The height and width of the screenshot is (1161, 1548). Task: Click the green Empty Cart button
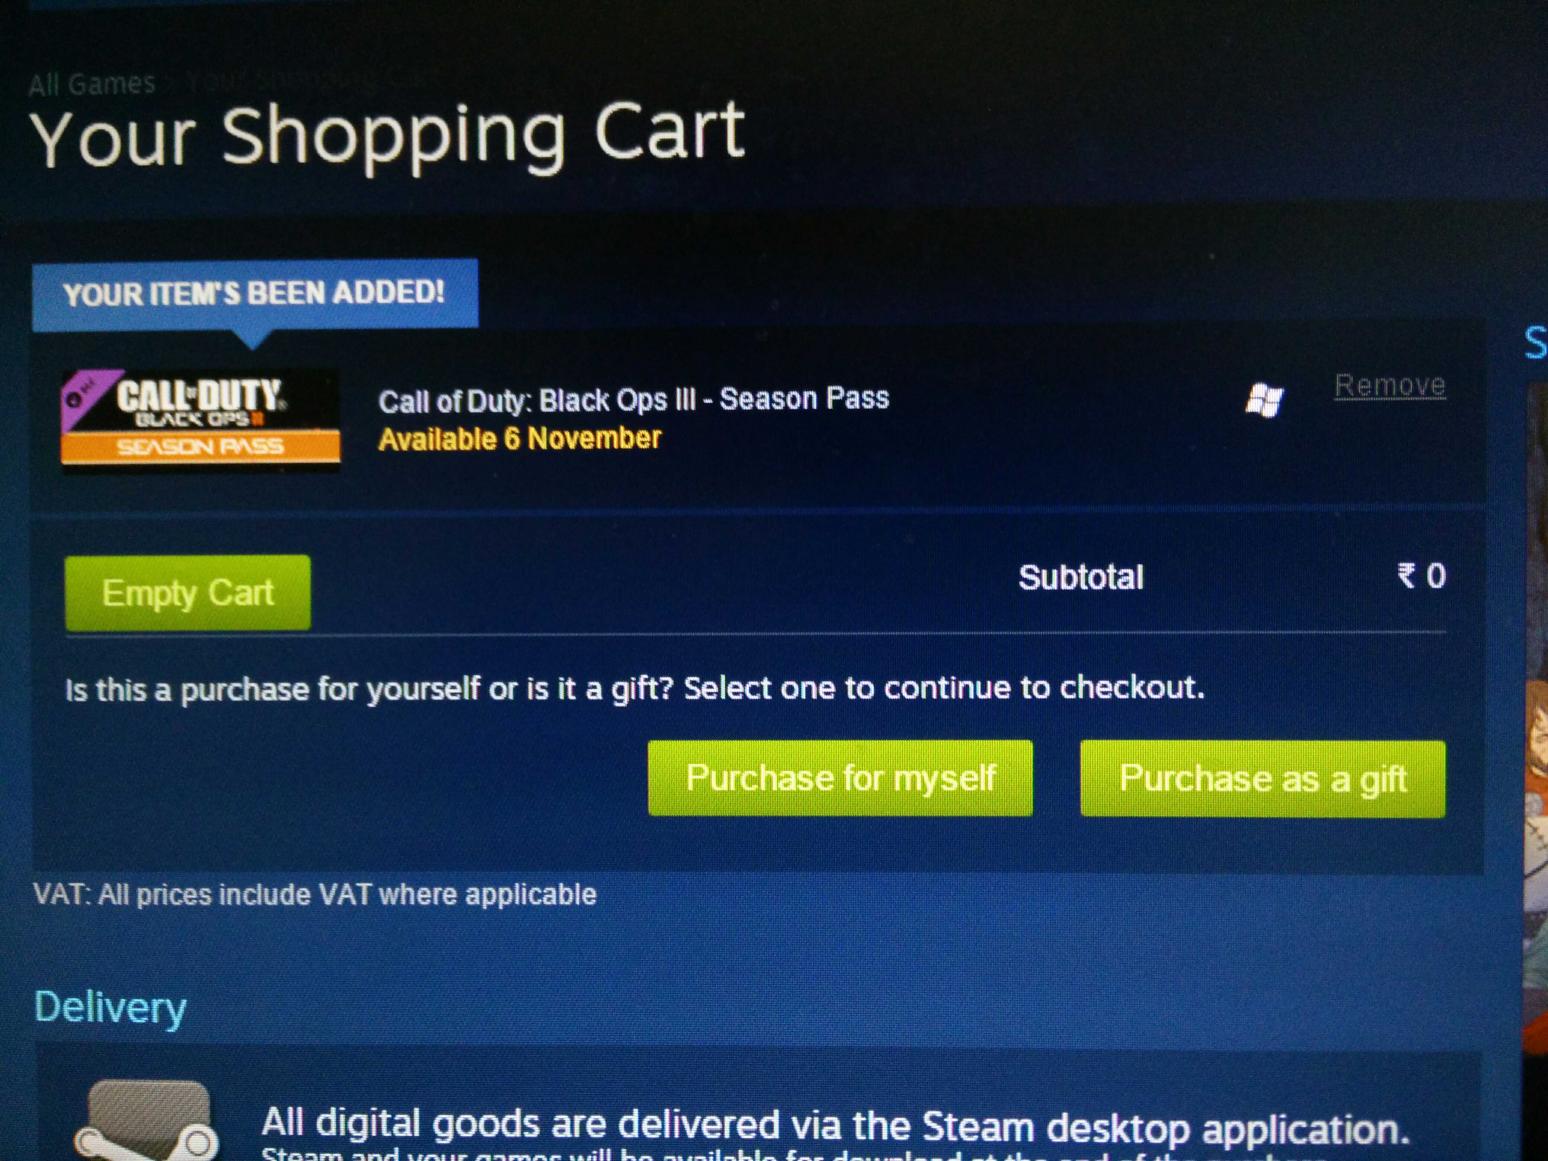(x=188, y=593)
